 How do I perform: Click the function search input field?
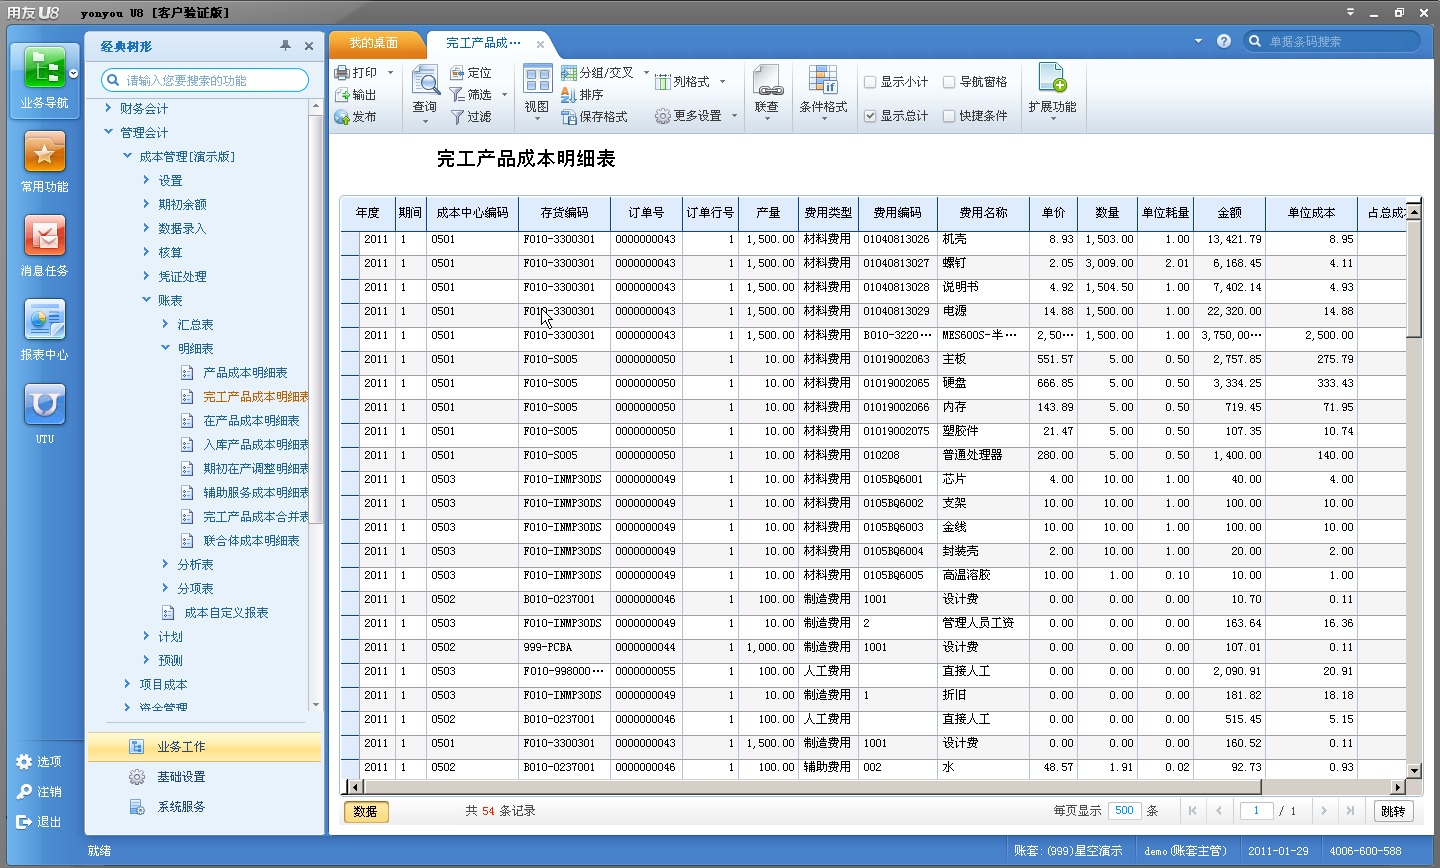[x=205, y=80]
